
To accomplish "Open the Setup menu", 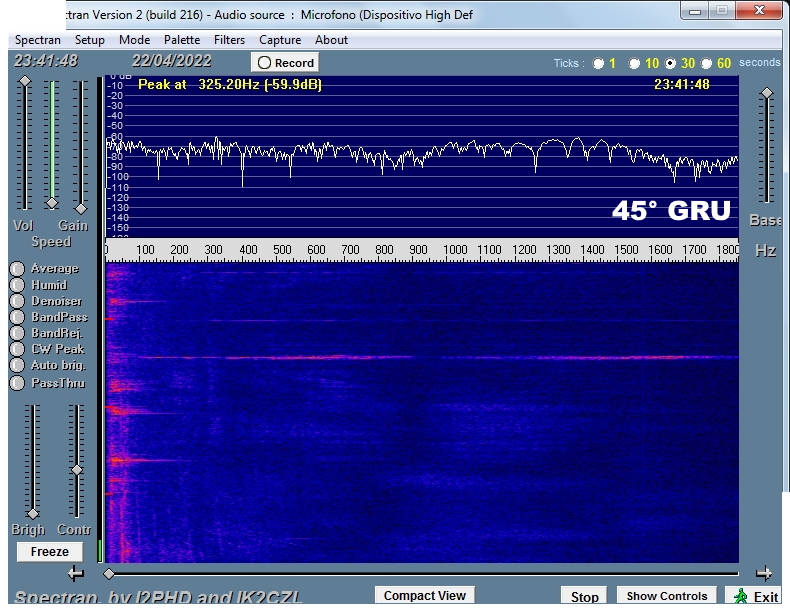I will 90,40.
